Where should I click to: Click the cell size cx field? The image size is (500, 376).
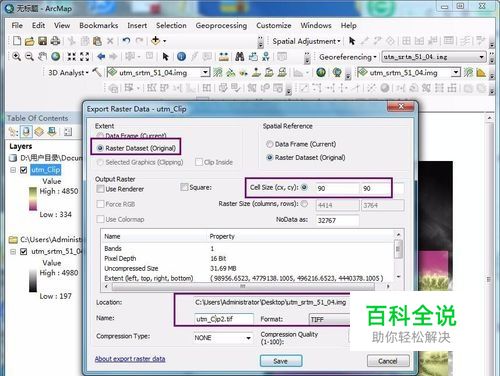(x=337, y=188)
